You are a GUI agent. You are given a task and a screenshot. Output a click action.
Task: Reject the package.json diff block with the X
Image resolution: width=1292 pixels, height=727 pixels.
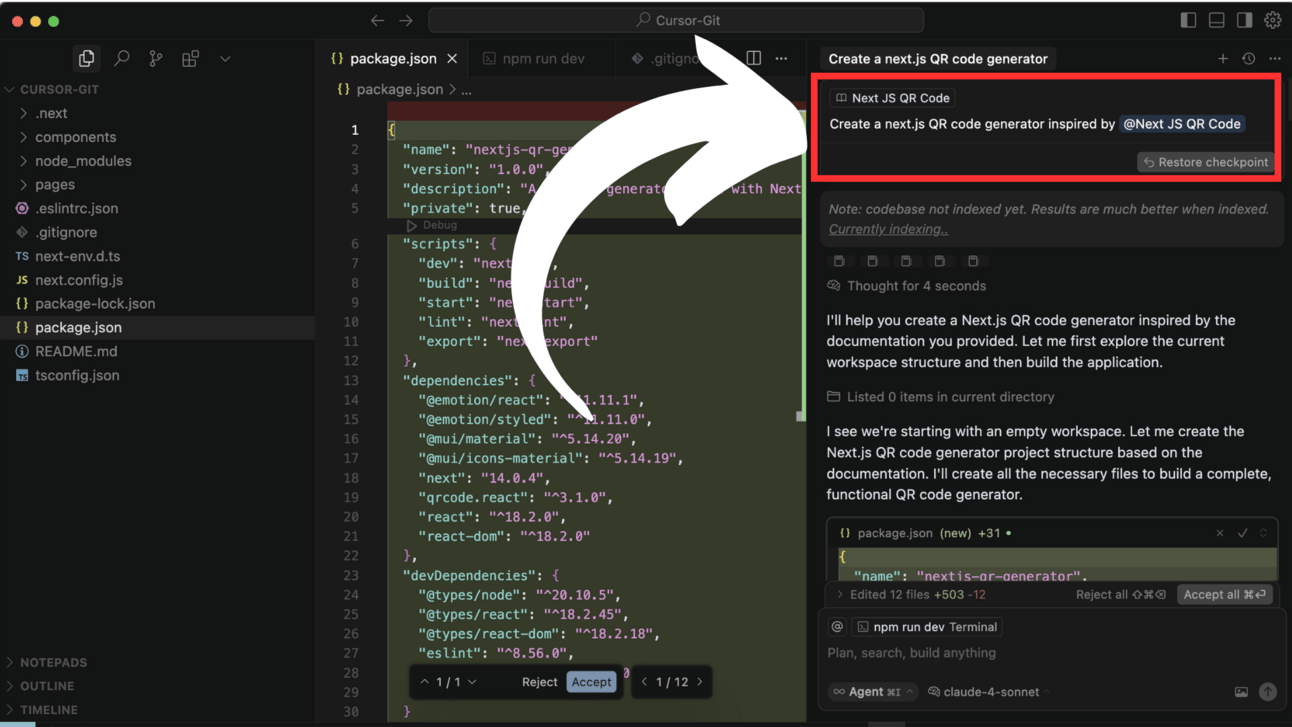[1220, 533]
